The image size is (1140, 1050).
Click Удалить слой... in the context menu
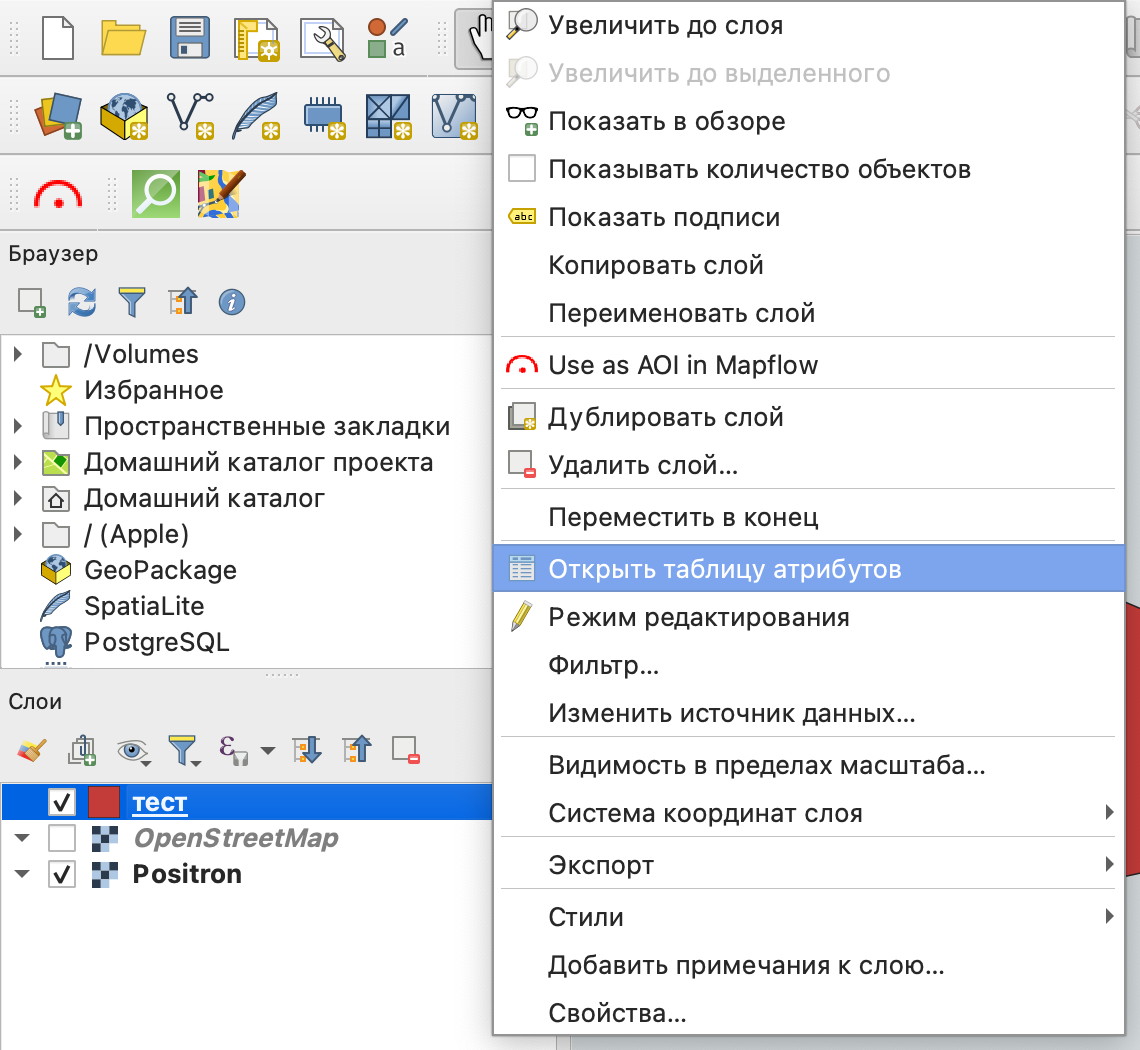click(x=643, y=465)
